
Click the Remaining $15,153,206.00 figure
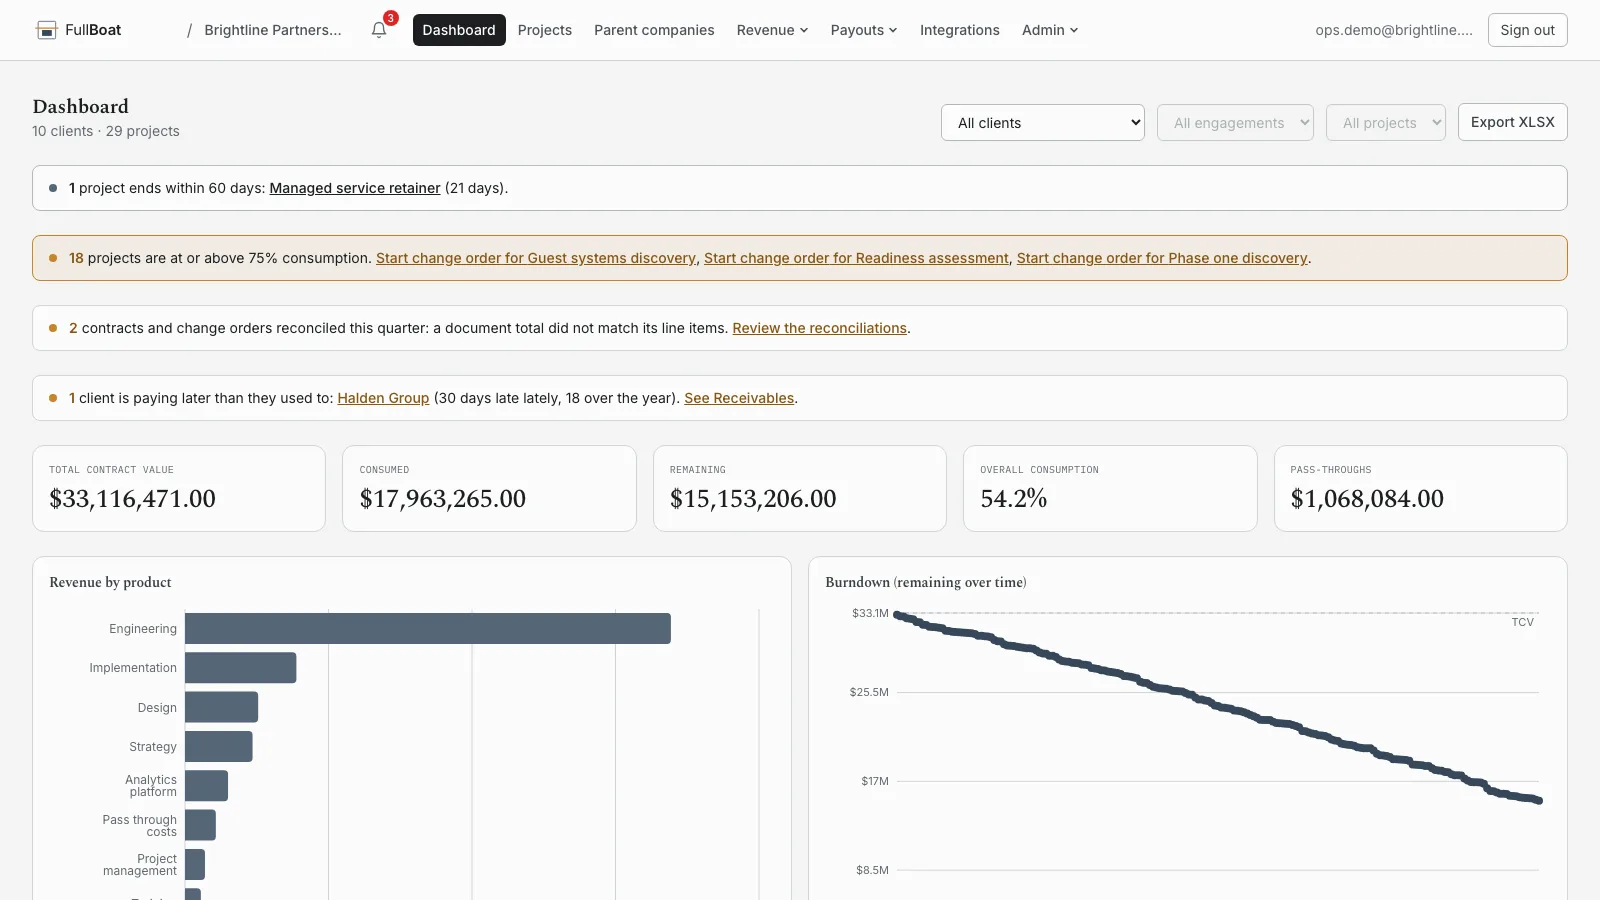(753, 499)
